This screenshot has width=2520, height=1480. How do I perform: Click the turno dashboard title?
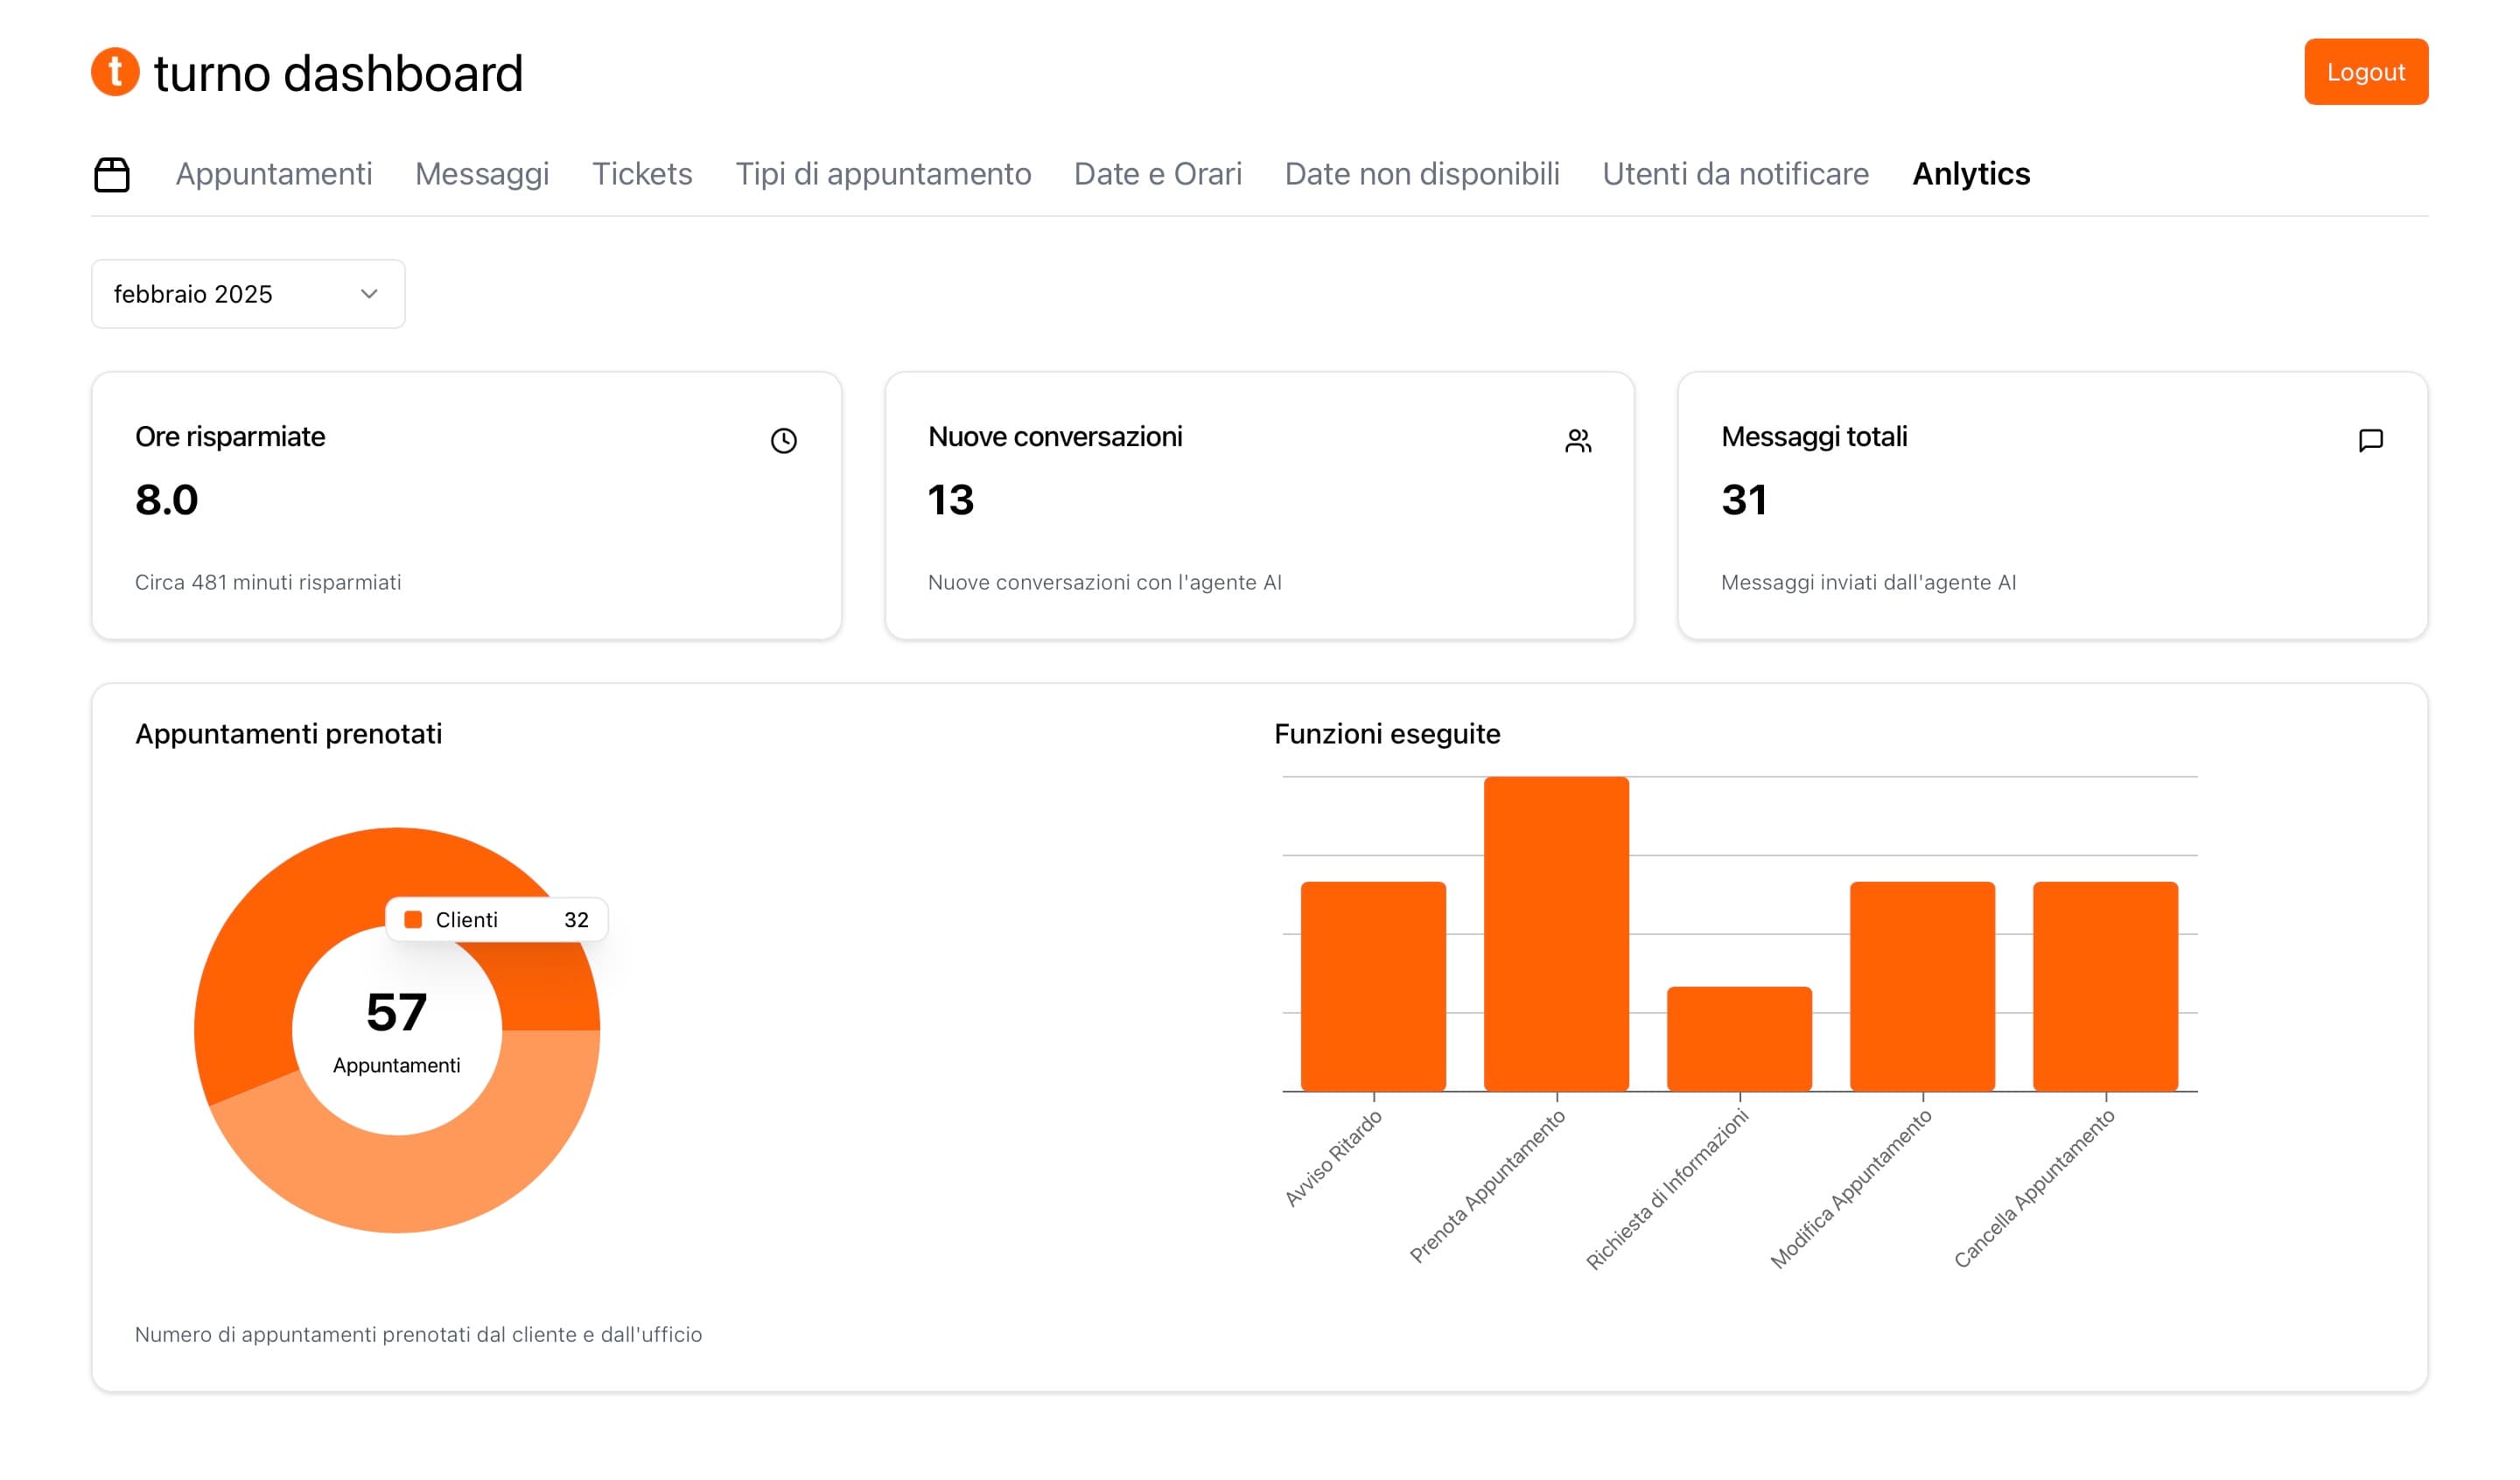pyautogui.click(x=339, y=73)
